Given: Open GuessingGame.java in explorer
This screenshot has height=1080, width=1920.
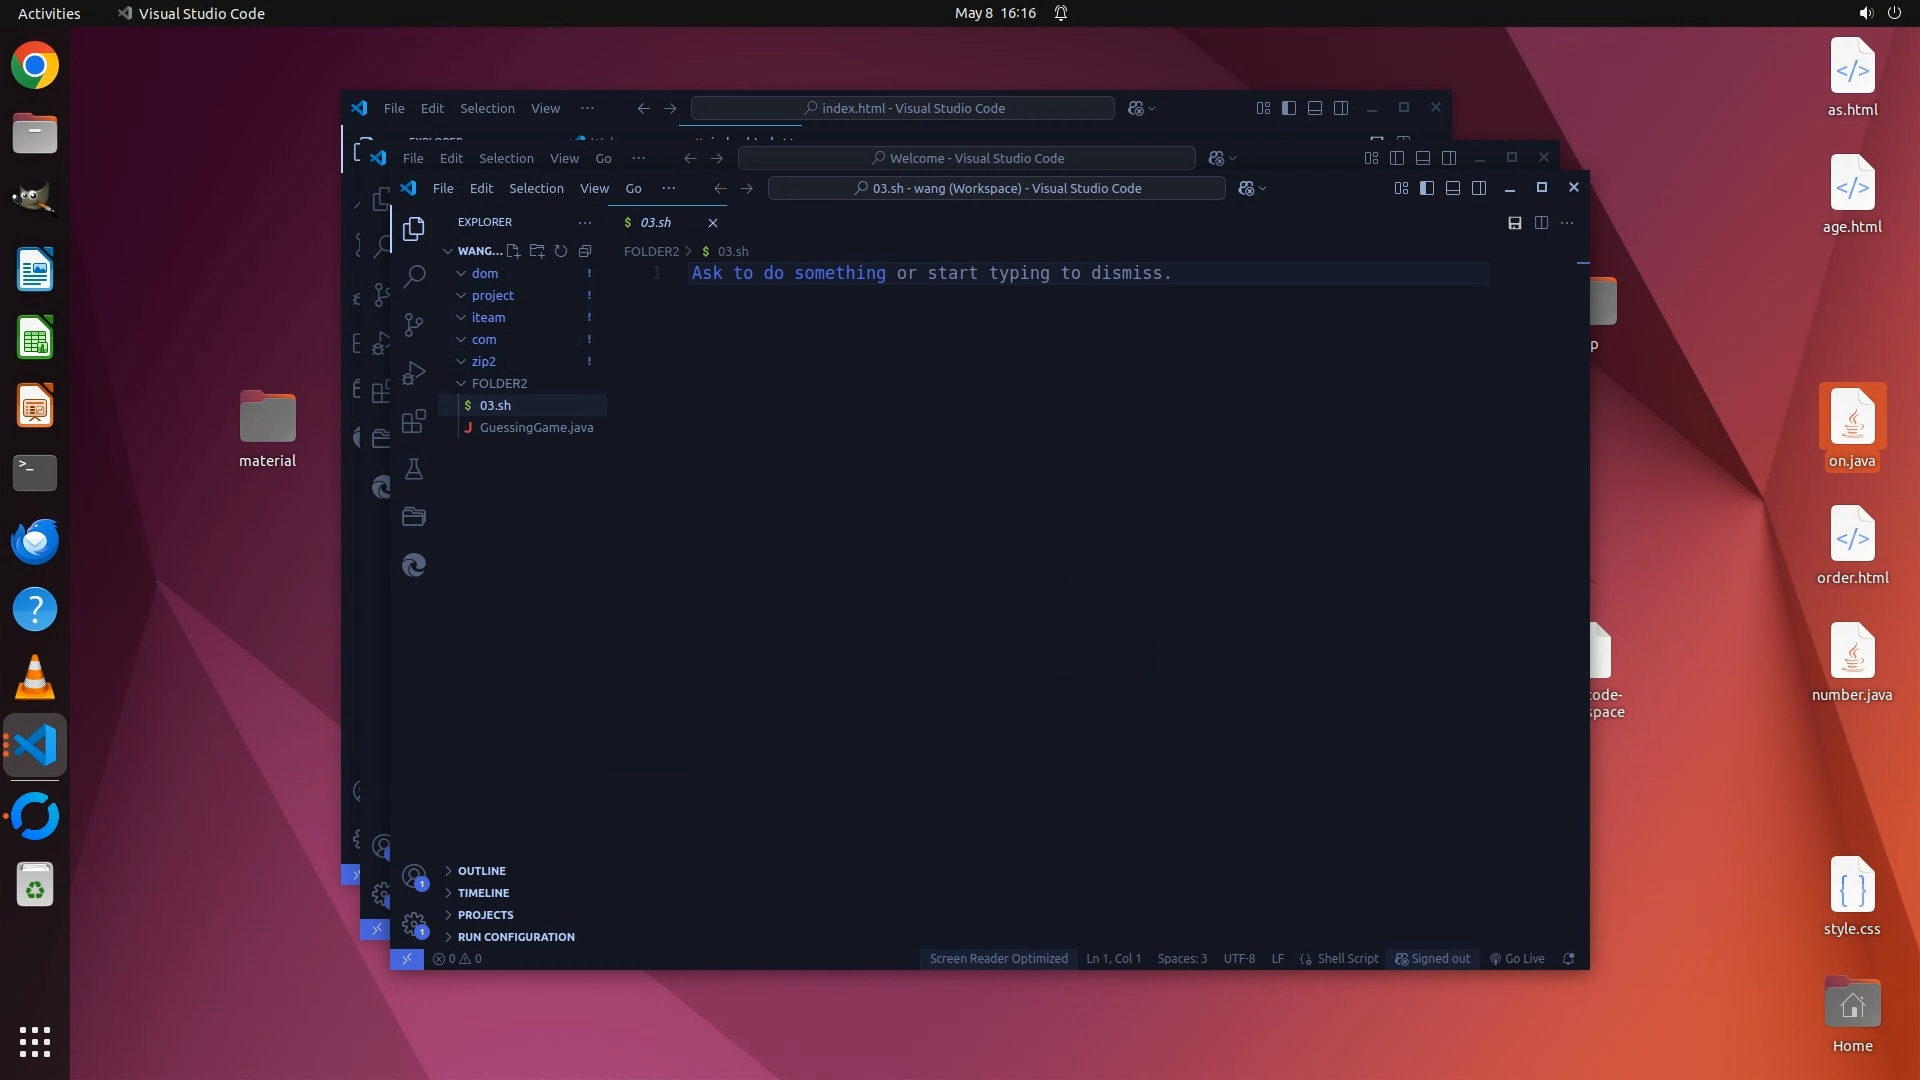Looking at the screenshot, I should [536, 427].
